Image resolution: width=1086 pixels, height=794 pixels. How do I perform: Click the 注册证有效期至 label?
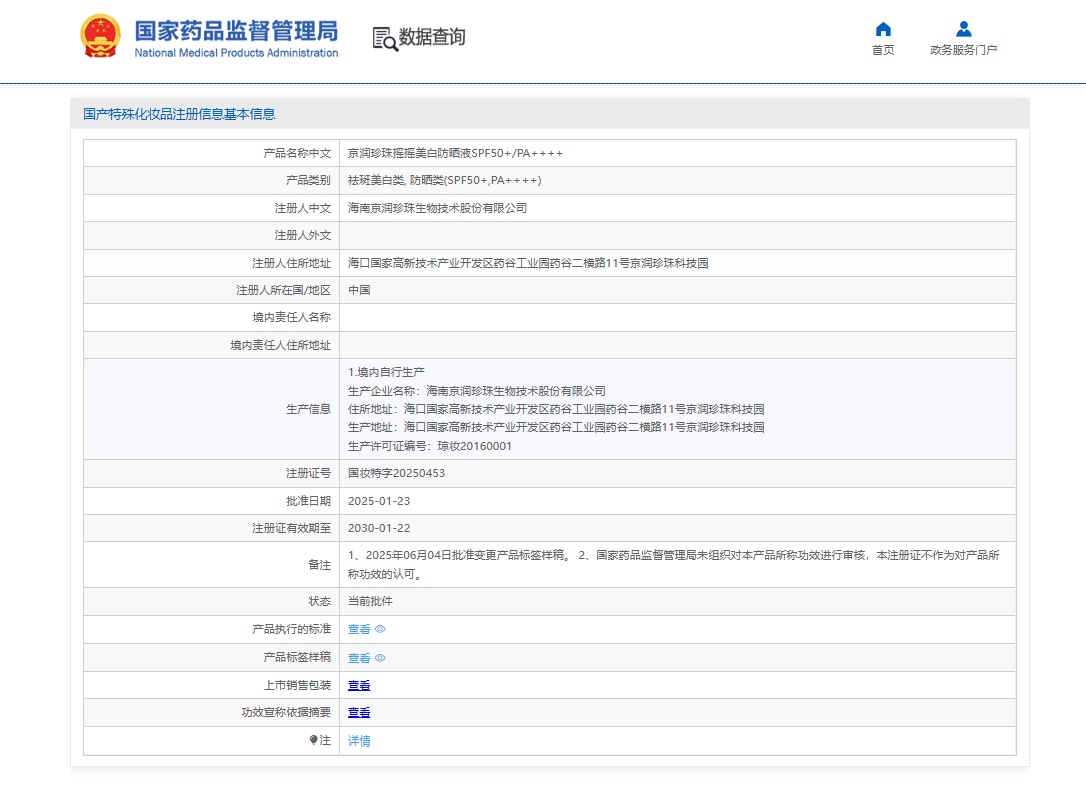coord(292,529)
